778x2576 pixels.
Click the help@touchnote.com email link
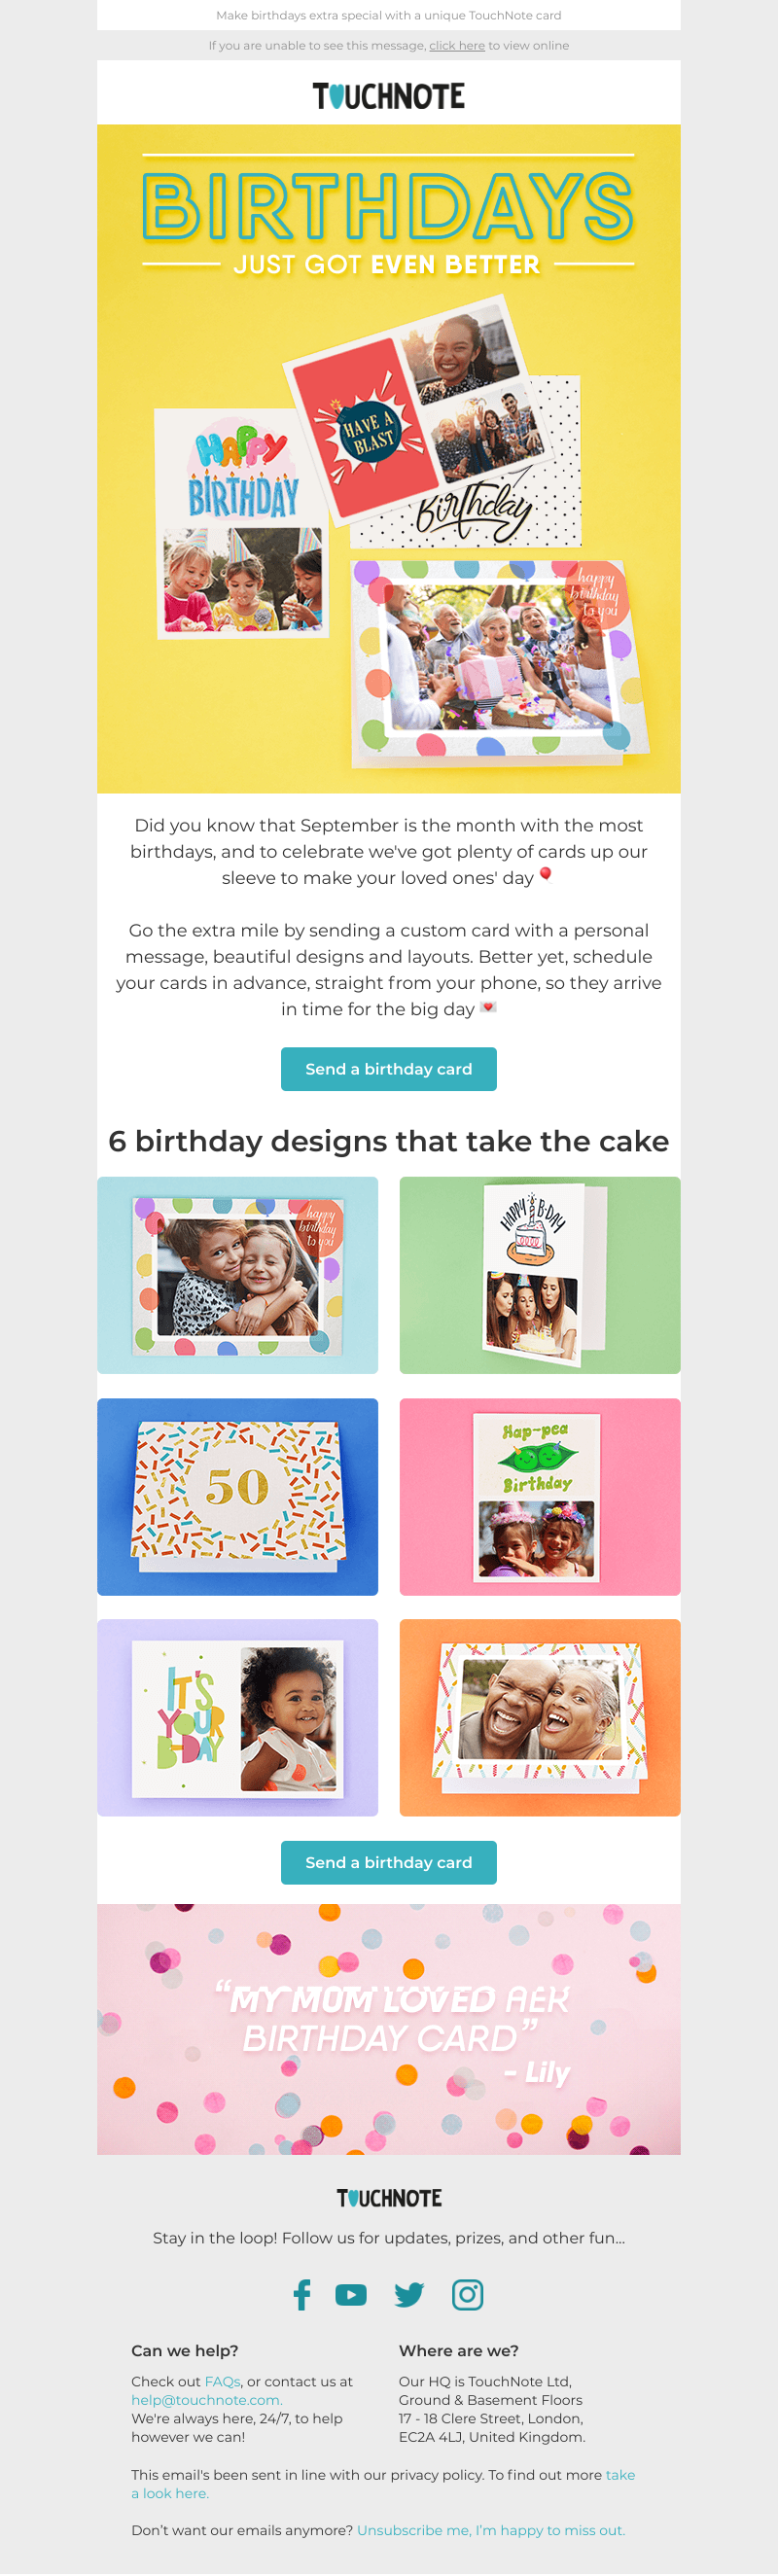click(x=207, y=2400)
